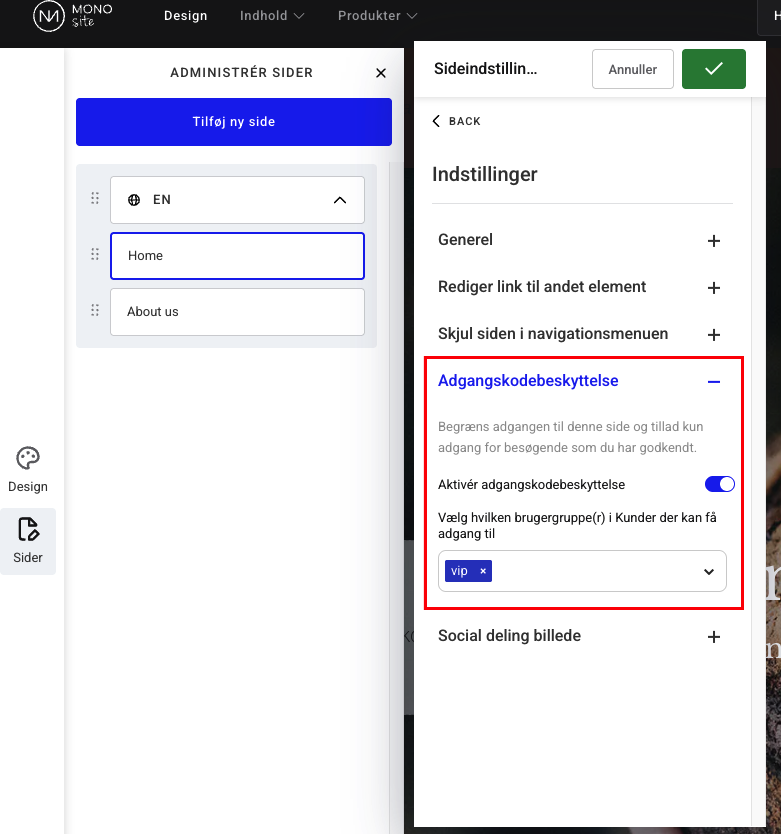Click the drag handle beside Home page
The width and height of the screenshot is (781, 834).
click(x=95, y=255)
